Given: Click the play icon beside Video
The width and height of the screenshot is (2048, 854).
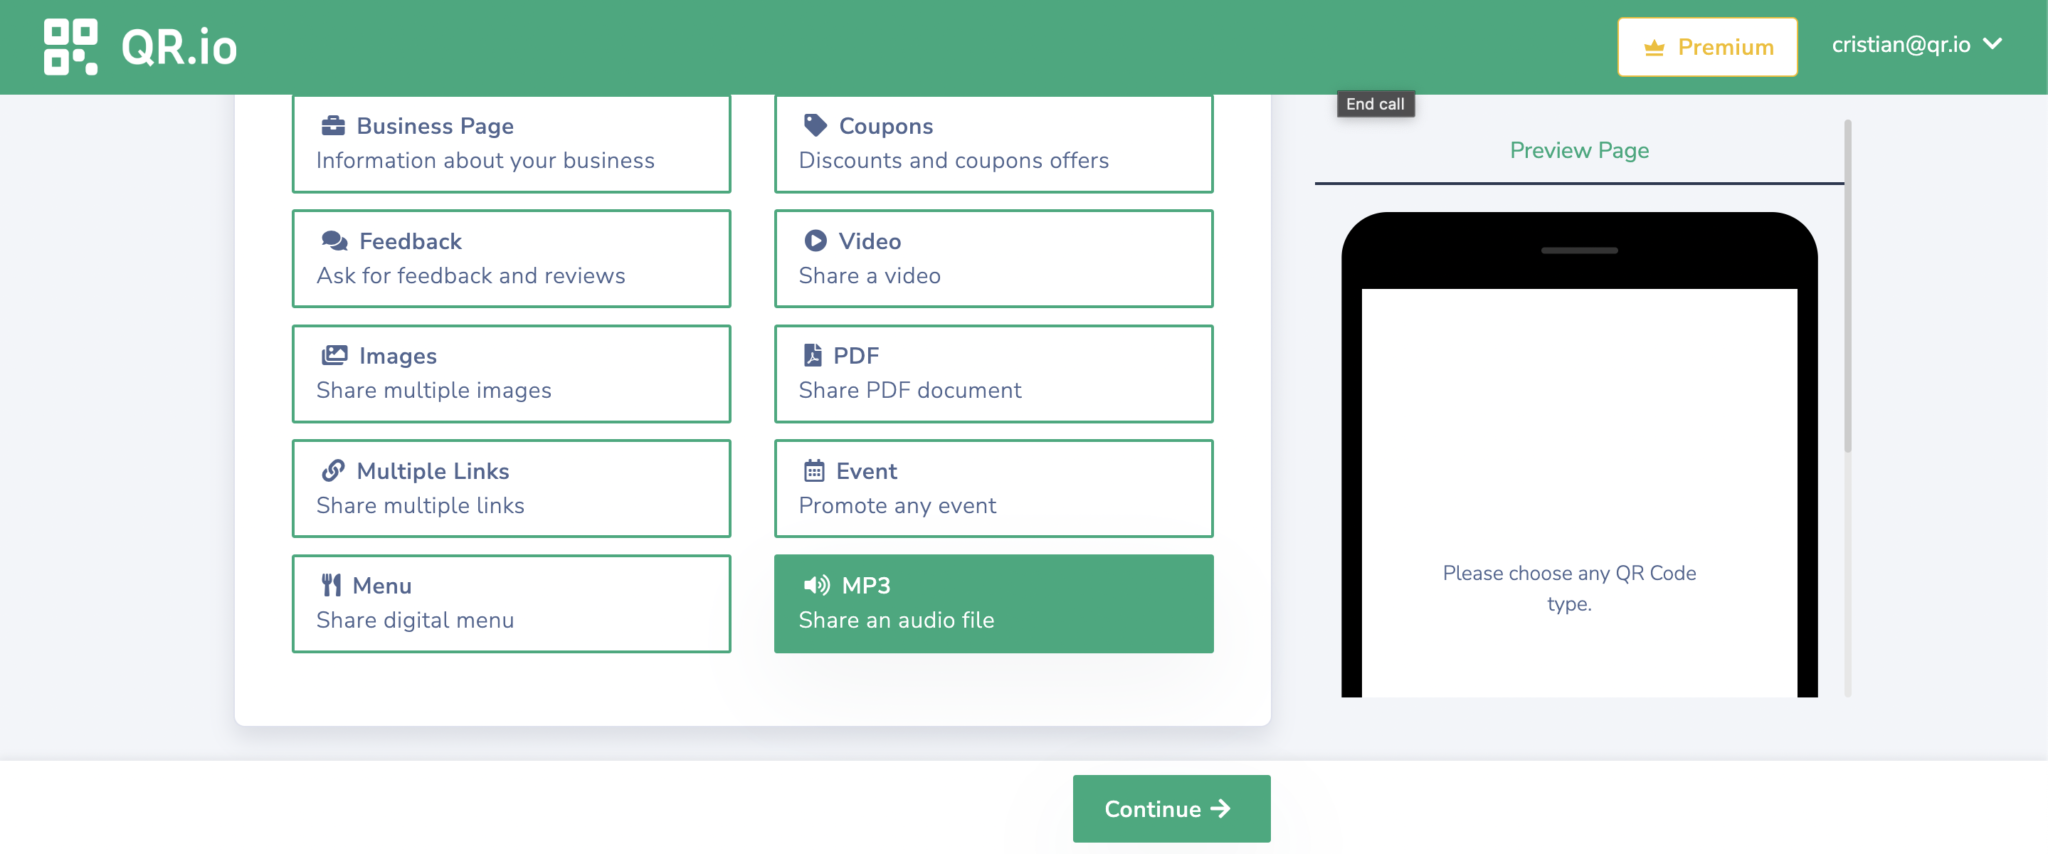Looking at the screenshot, I should (815, 241).
